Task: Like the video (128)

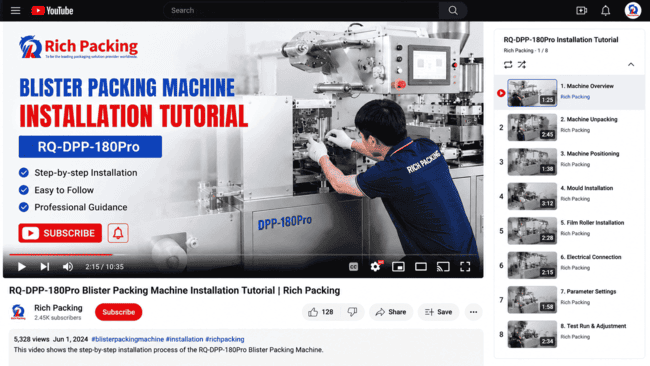Action: (321, 312)
